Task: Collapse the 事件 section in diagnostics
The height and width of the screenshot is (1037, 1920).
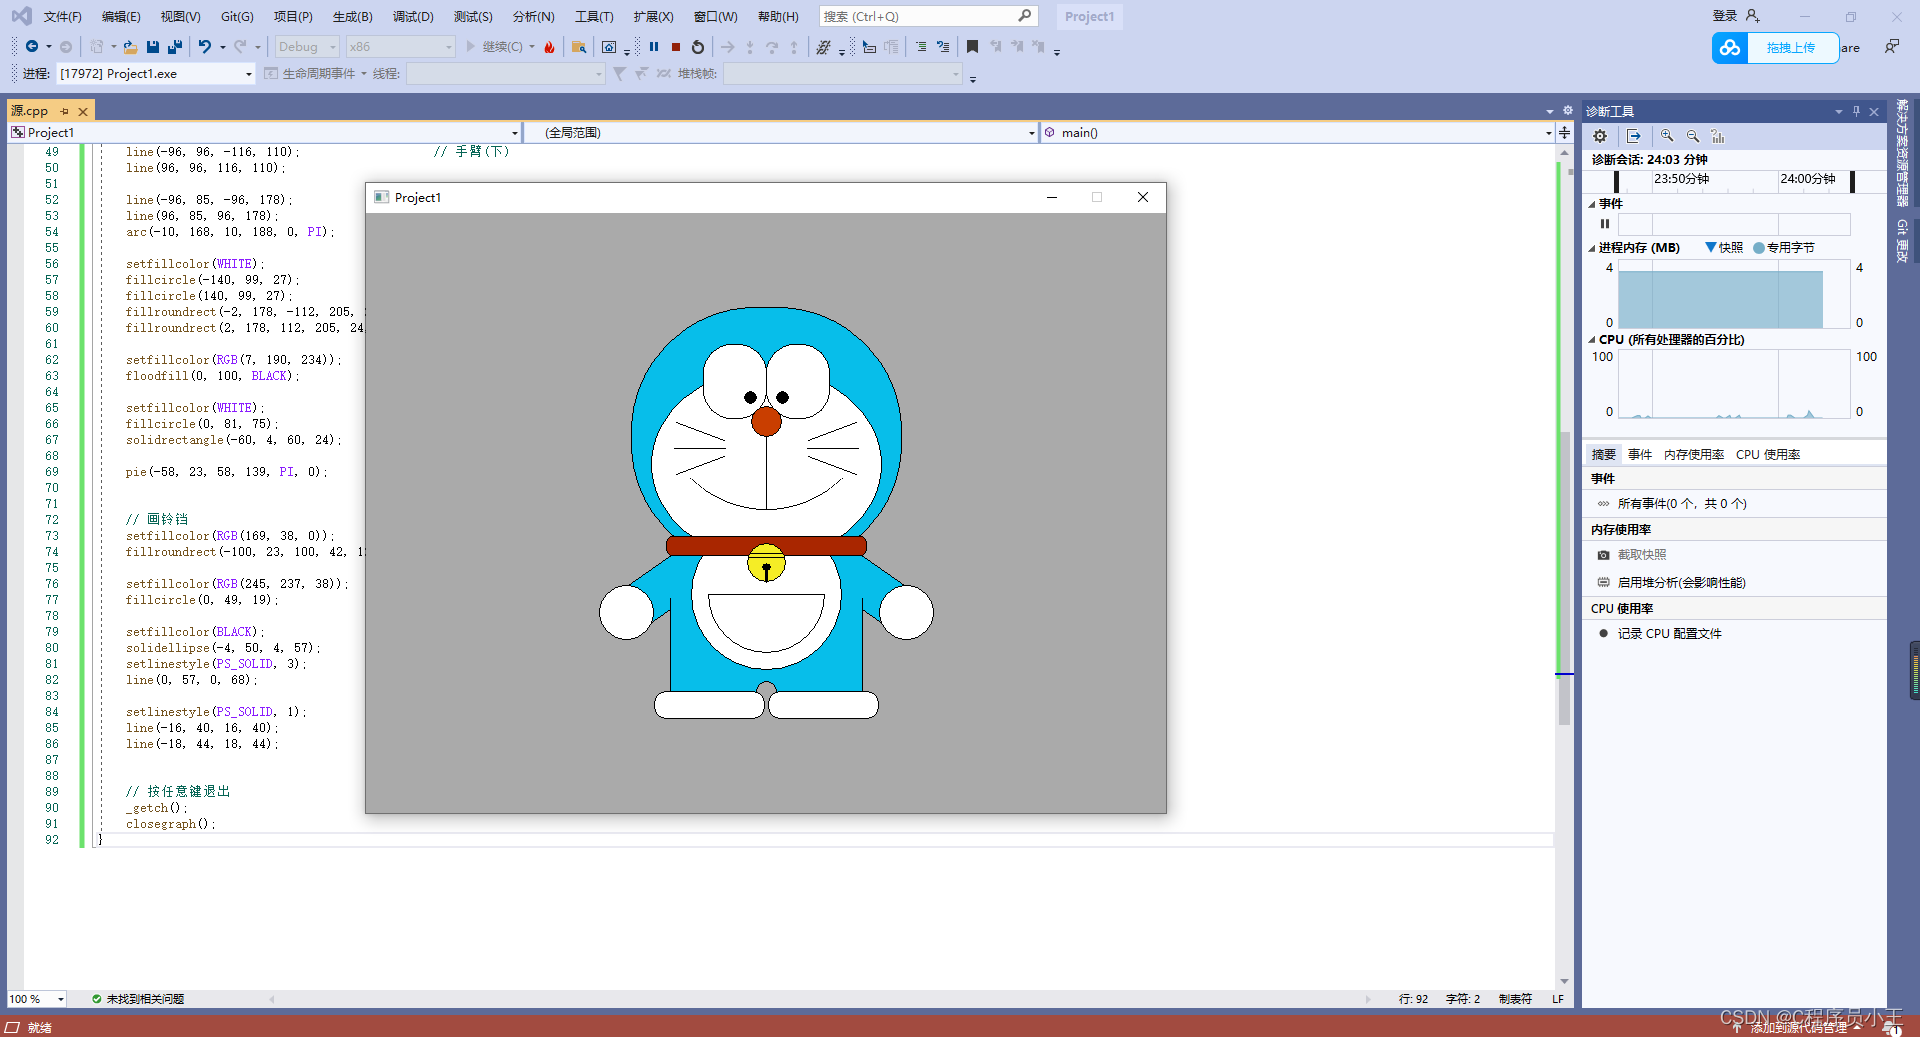Action: coord(1592,204)
